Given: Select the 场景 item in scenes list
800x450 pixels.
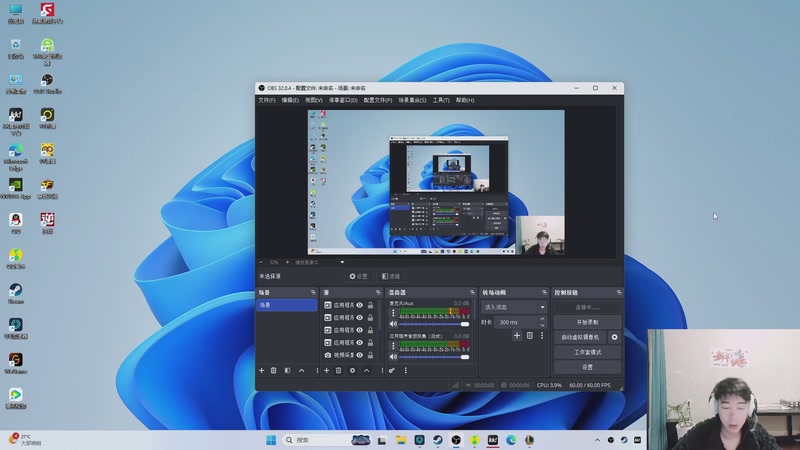Looking at the screenshot, I should click(x=286, y=305).
